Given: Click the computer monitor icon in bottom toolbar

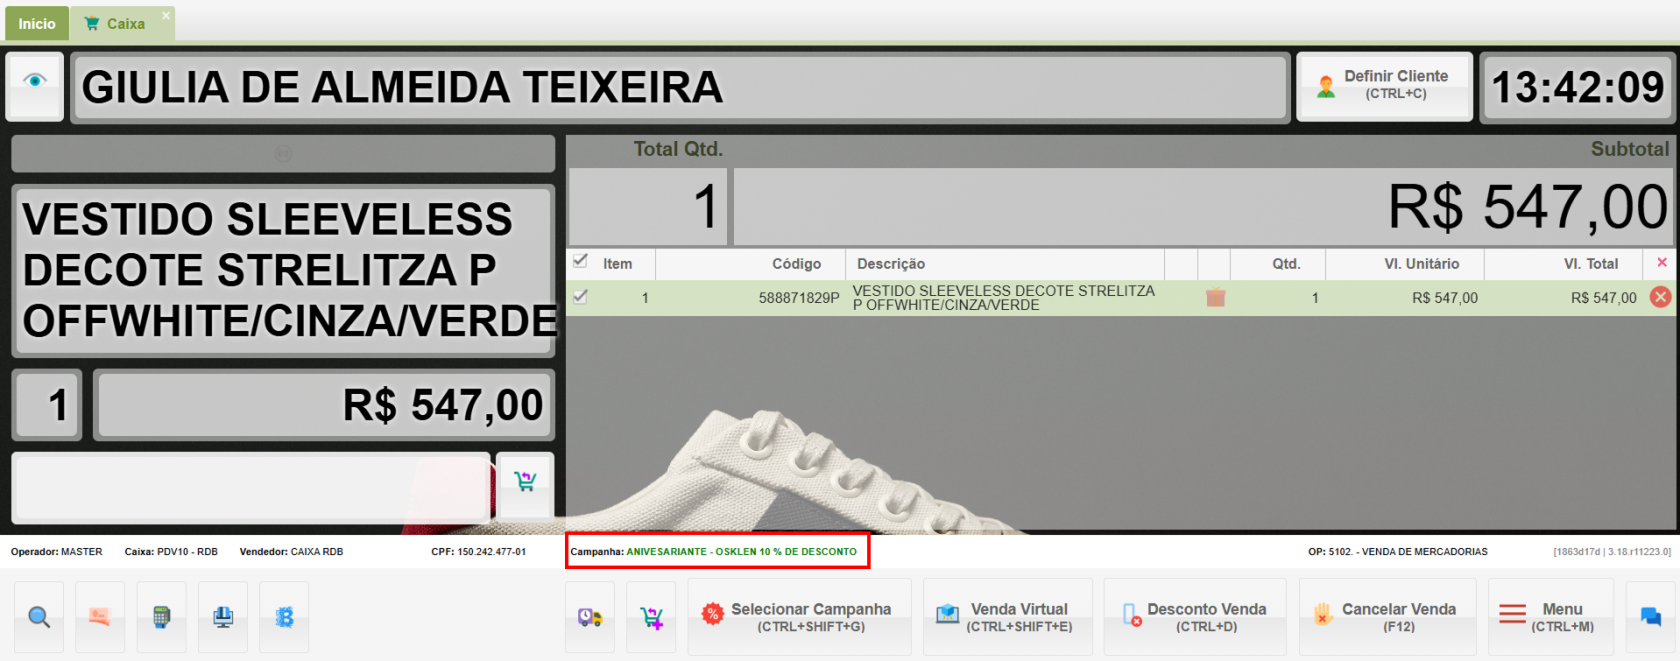Looking at the screenshot, I should pyautogui.click(x=223, y=617).
